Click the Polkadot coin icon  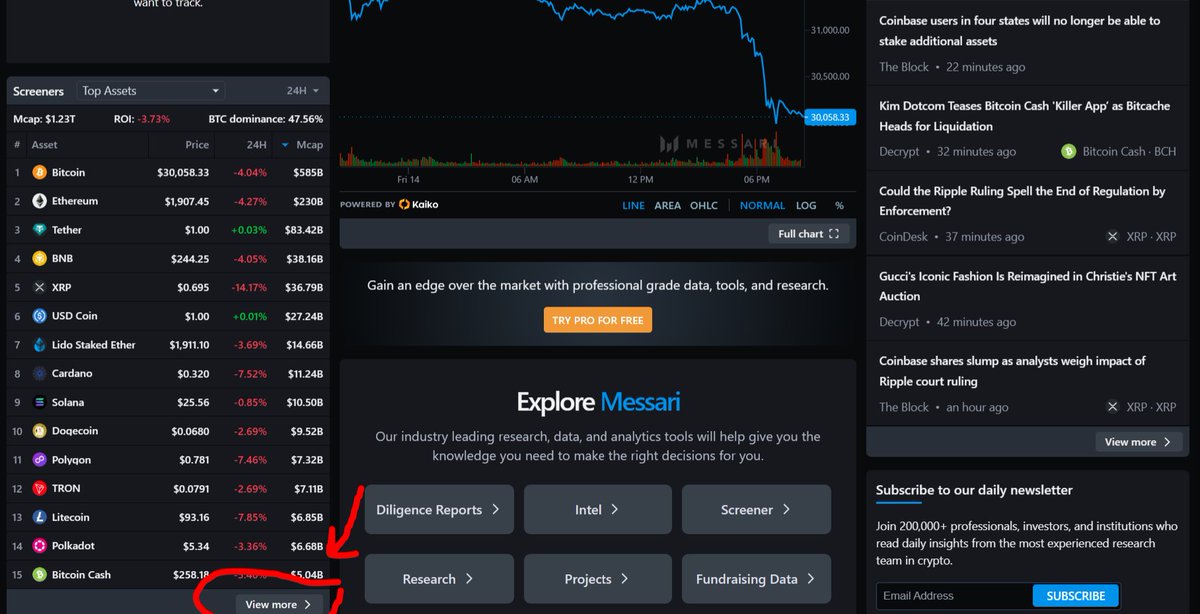tap(39, 546)
